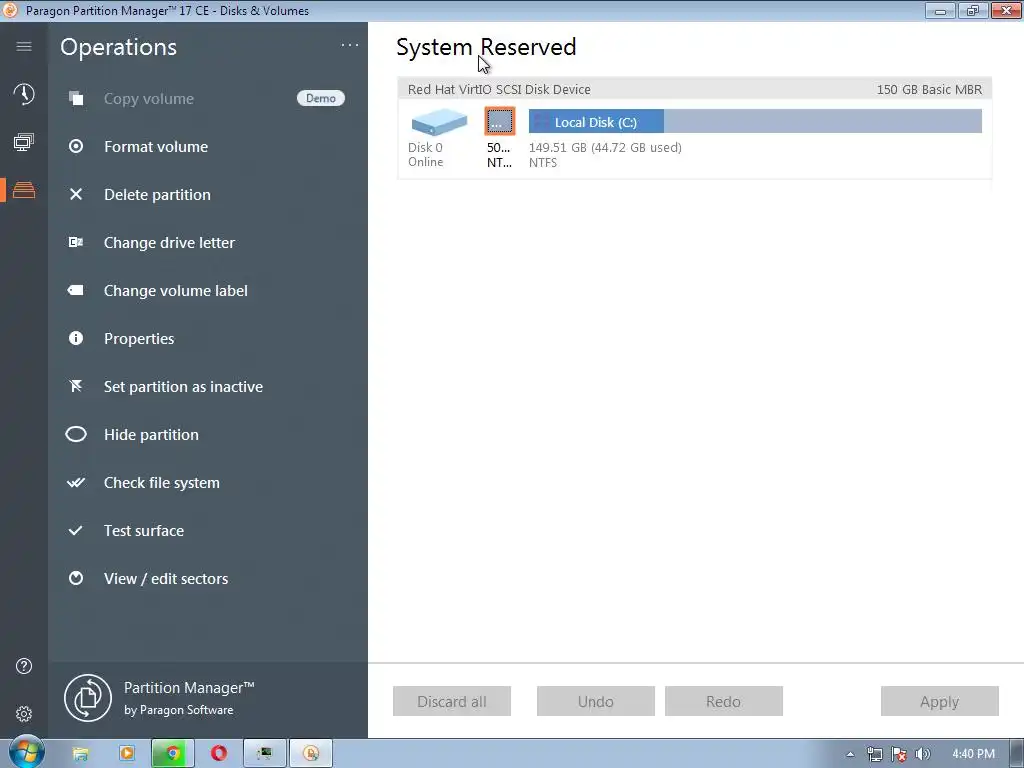Open the Settings gear icon

[24, 714]
